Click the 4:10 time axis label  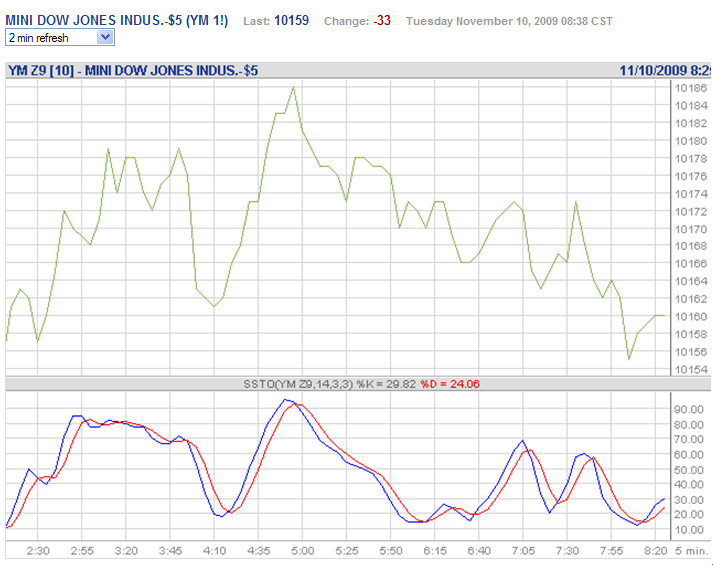(x=214, y=551)
